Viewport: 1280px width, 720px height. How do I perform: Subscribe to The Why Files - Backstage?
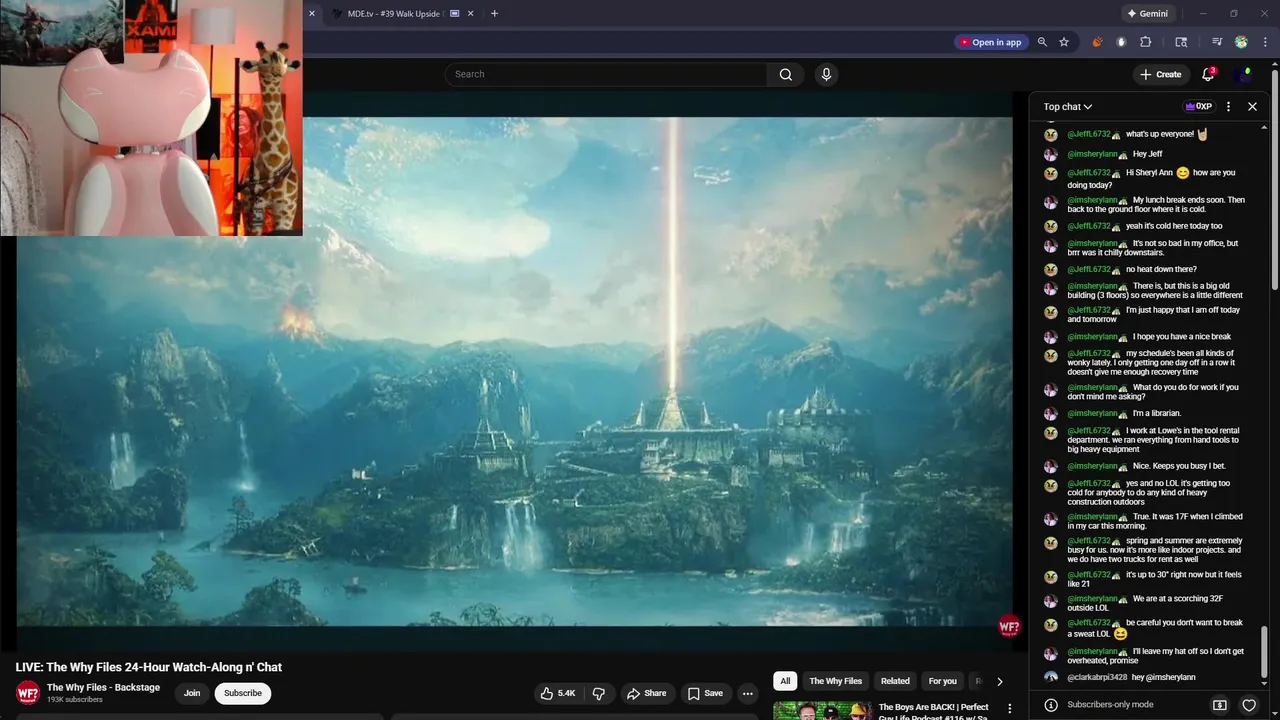pyautogui.click(x=242, y=693)
